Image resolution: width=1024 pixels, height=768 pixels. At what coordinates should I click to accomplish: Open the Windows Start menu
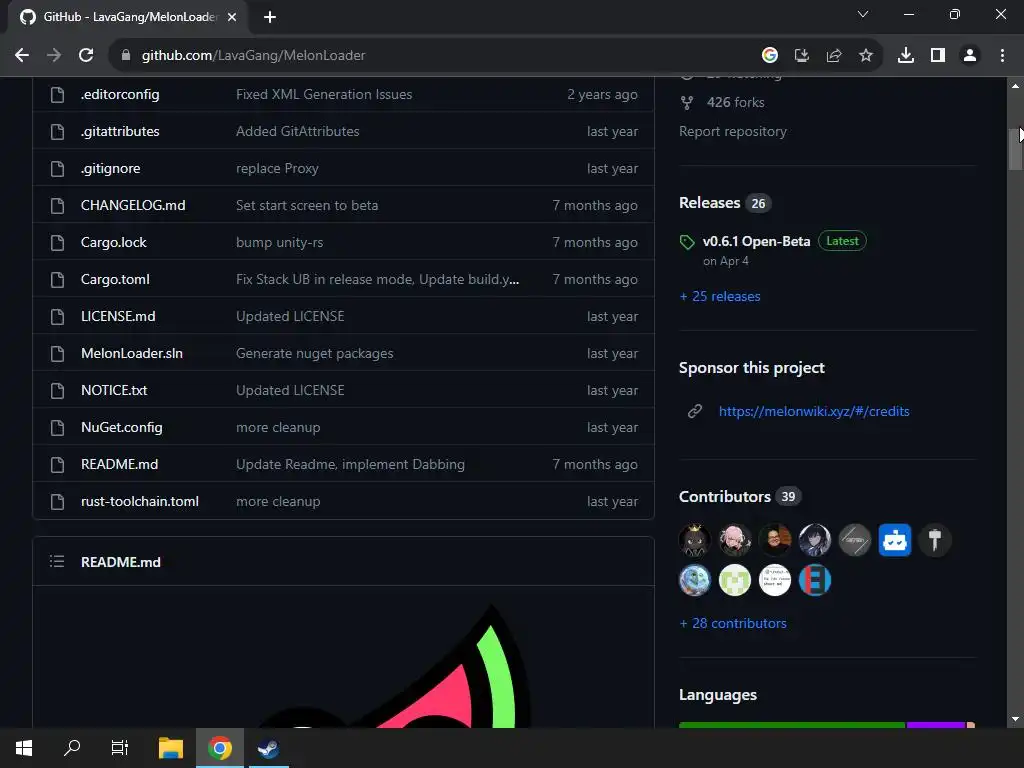24,748
